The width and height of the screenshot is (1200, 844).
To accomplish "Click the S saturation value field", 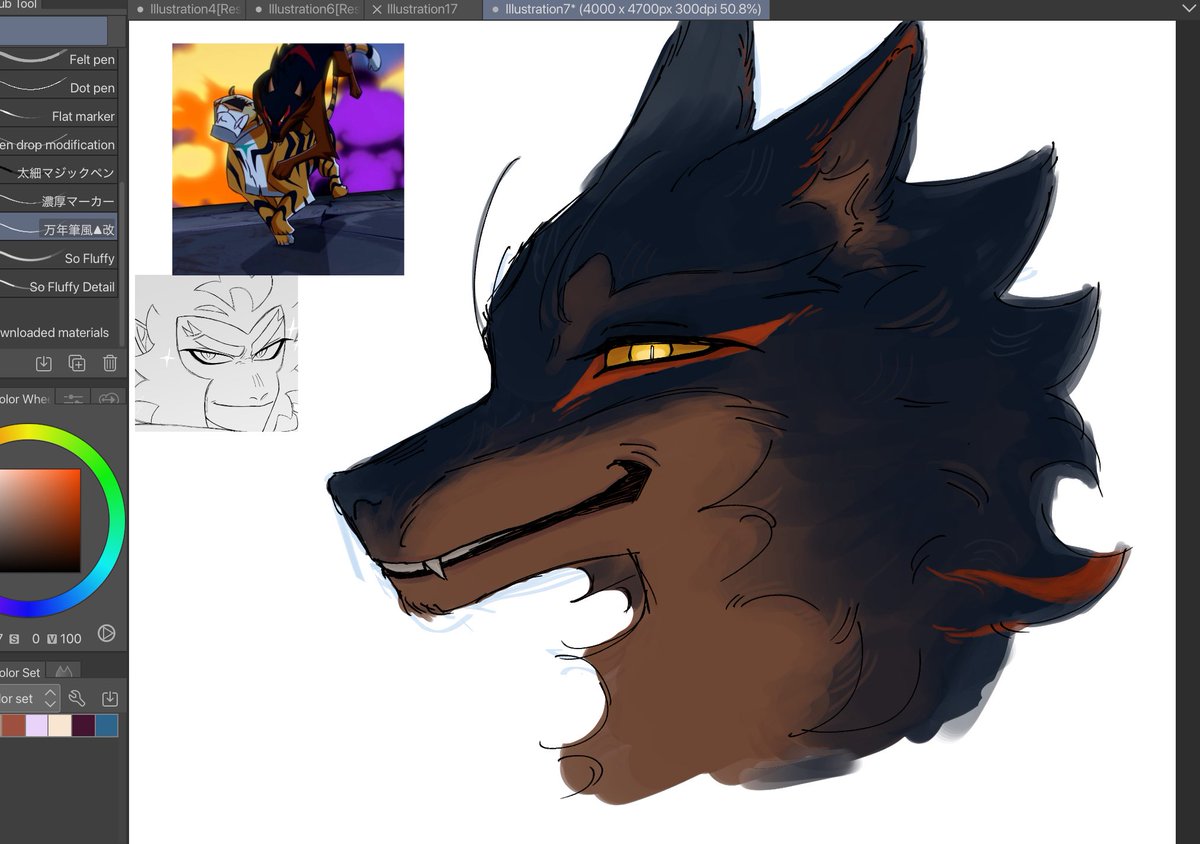I will pyautogui.click(x=36, y=638).
